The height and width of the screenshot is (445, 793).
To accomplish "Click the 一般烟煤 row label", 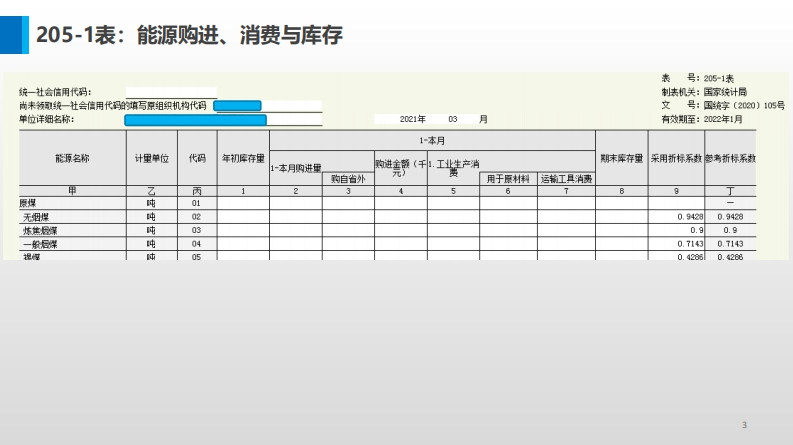I will [40, 244].
